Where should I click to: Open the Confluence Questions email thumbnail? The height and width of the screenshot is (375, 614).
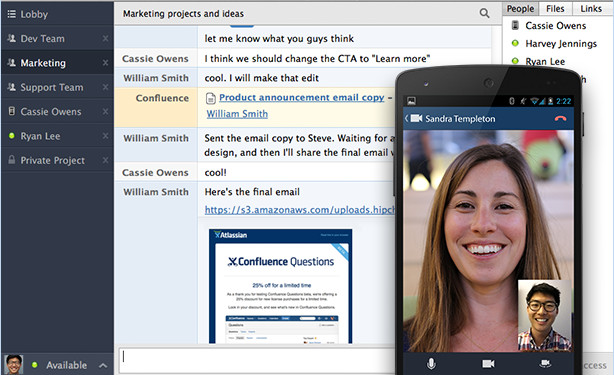point(280,286)
